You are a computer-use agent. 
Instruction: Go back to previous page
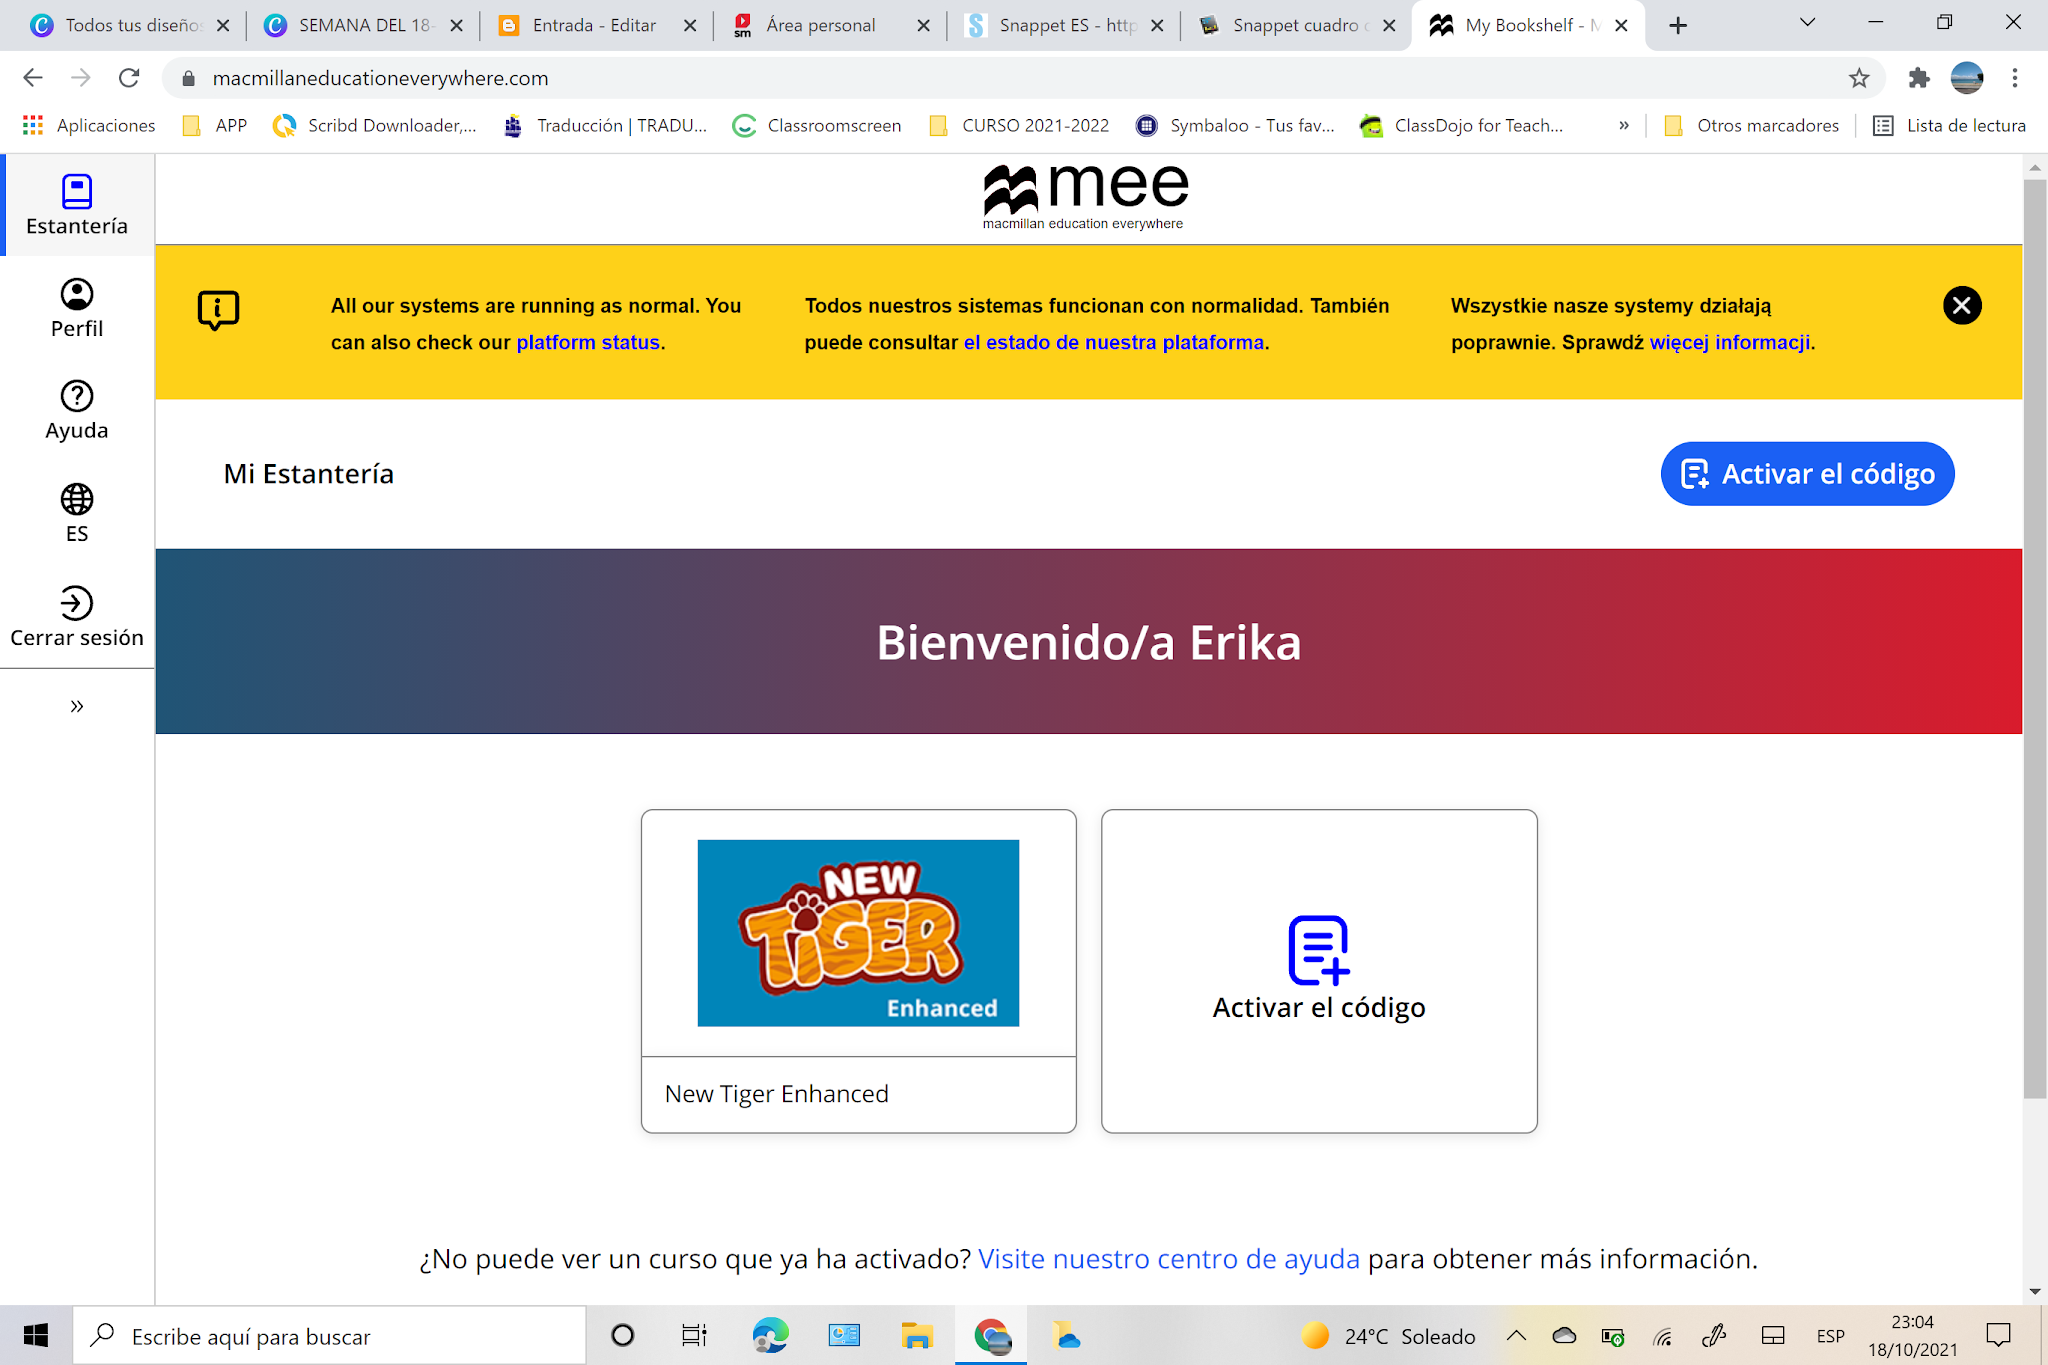pos(32,78)
